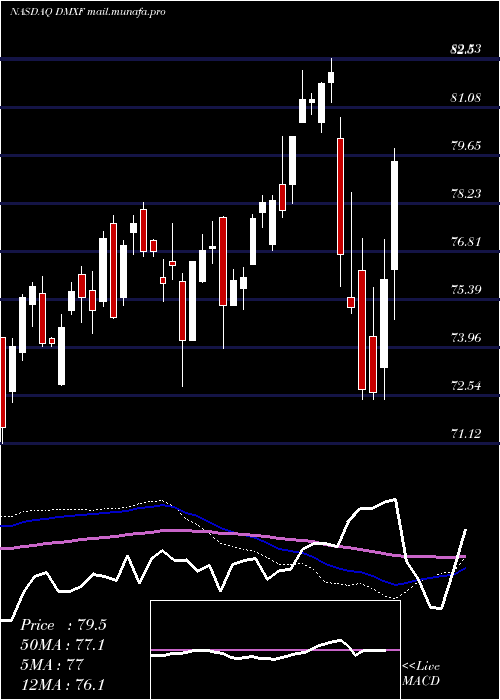Click the 12MA : 76.1 readout
The height and width of the screenshot is (700, 500).
62,684
